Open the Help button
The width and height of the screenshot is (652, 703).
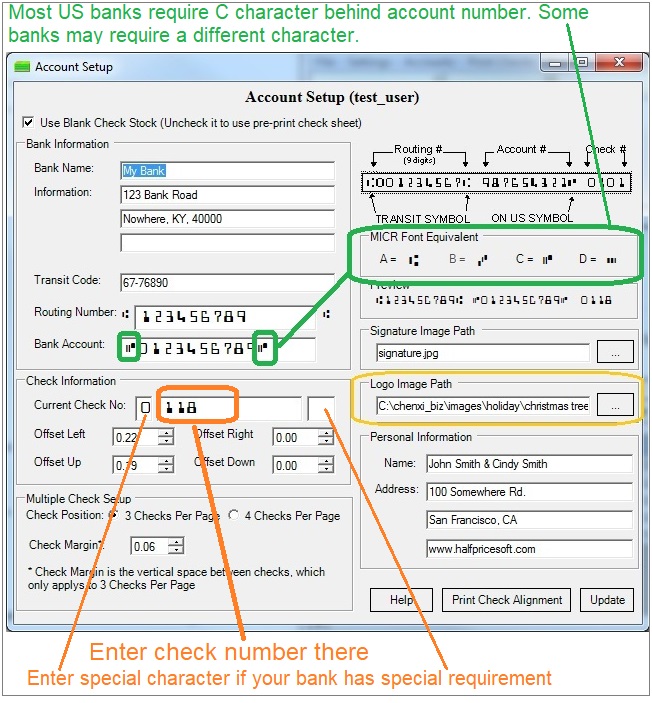click(x=401, y=600)
